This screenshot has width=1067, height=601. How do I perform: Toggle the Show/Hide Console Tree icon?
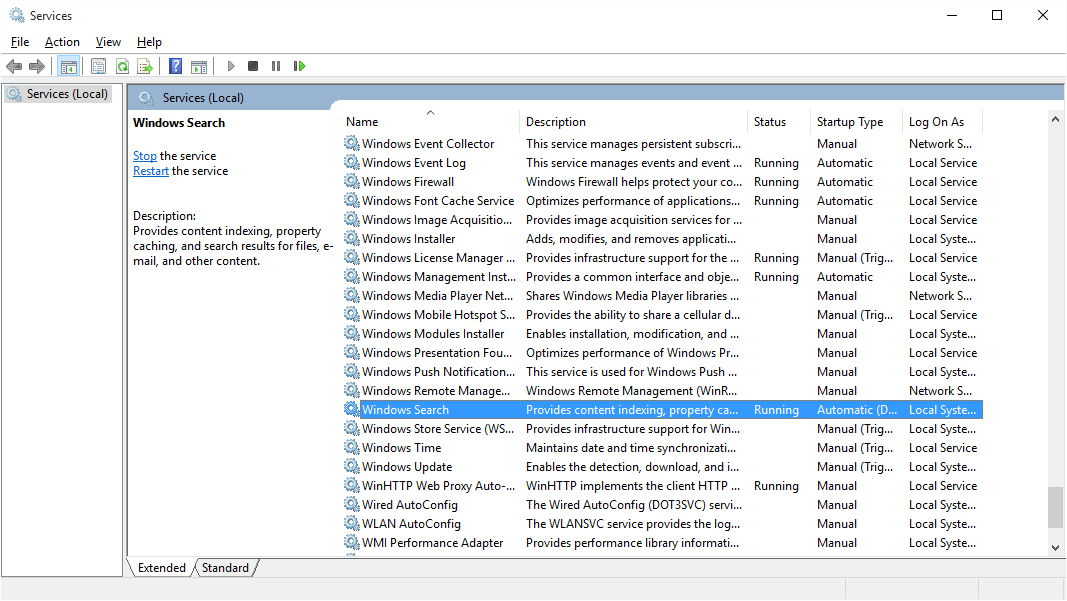pos(68,66)
